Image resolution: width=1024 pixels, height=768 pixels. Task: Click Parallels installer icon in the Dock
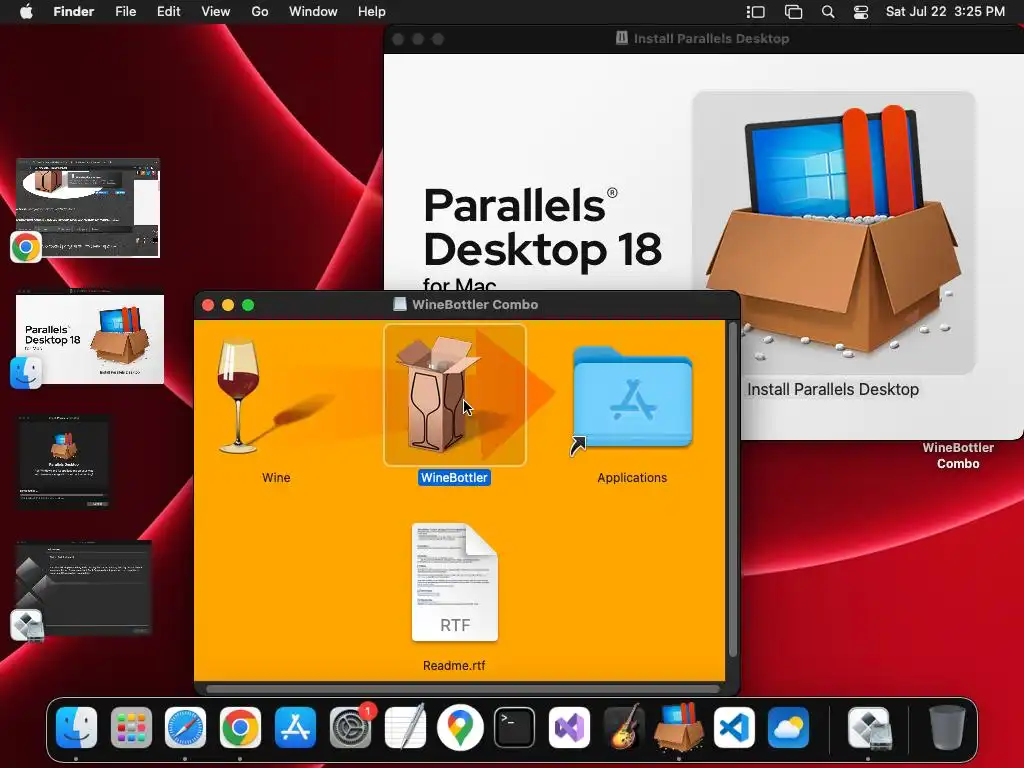pyautogui.click(x=679, y=727)
